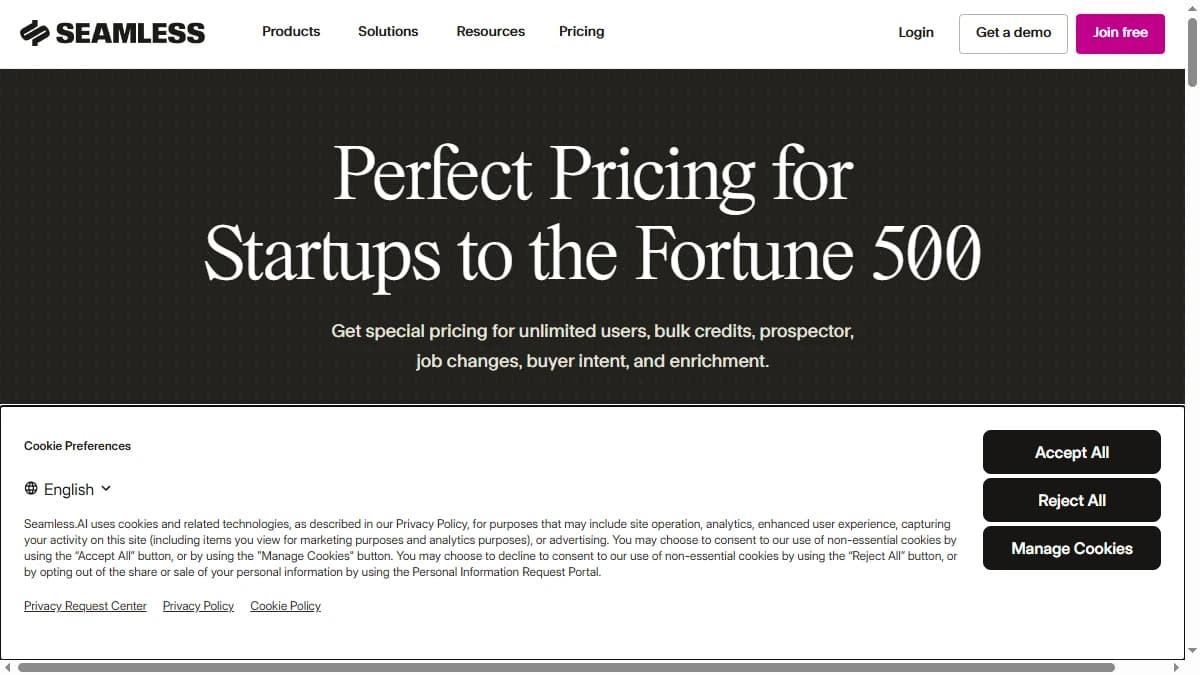Click the Login option
Viewport: 1200px width, 675px height.
pos(915,32)
